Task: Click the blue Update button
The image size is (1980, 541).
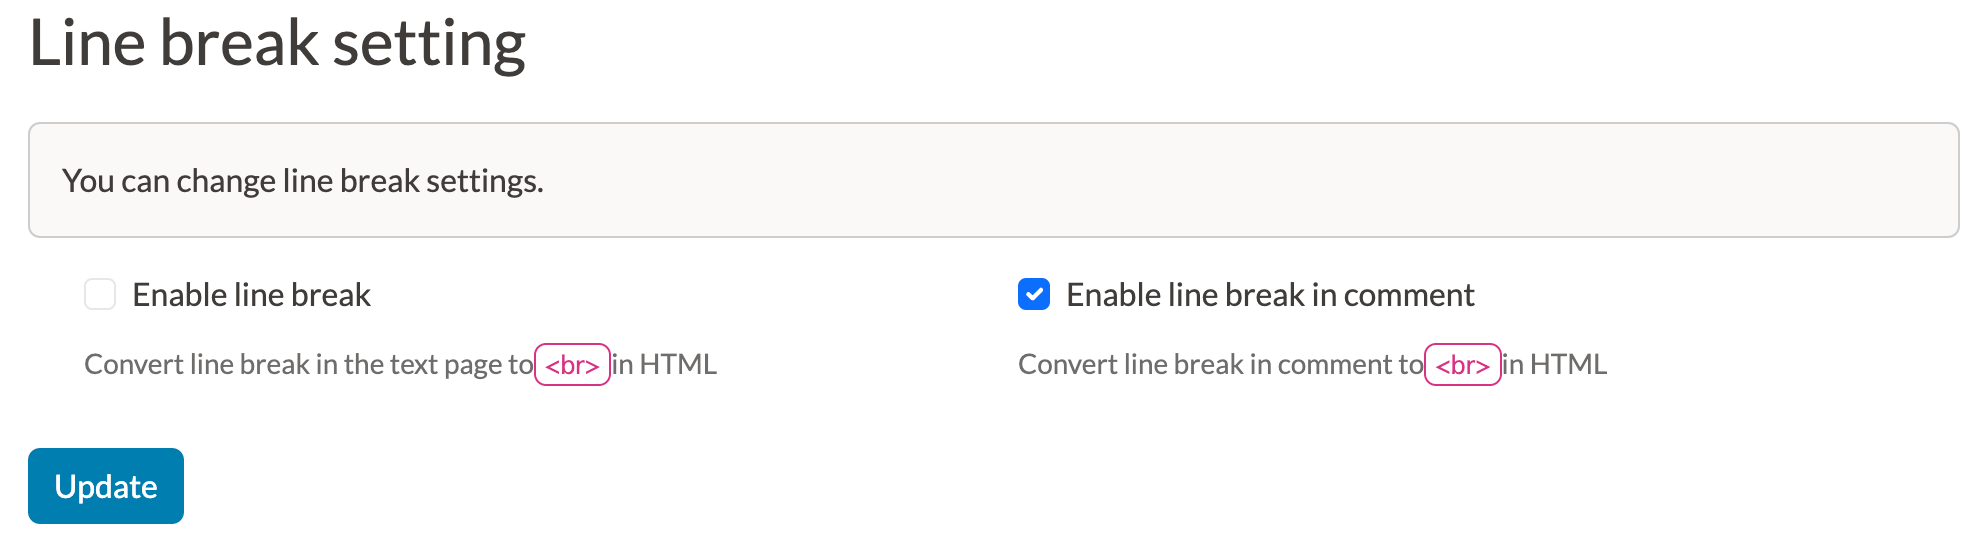Action: [x=106, y=486]
